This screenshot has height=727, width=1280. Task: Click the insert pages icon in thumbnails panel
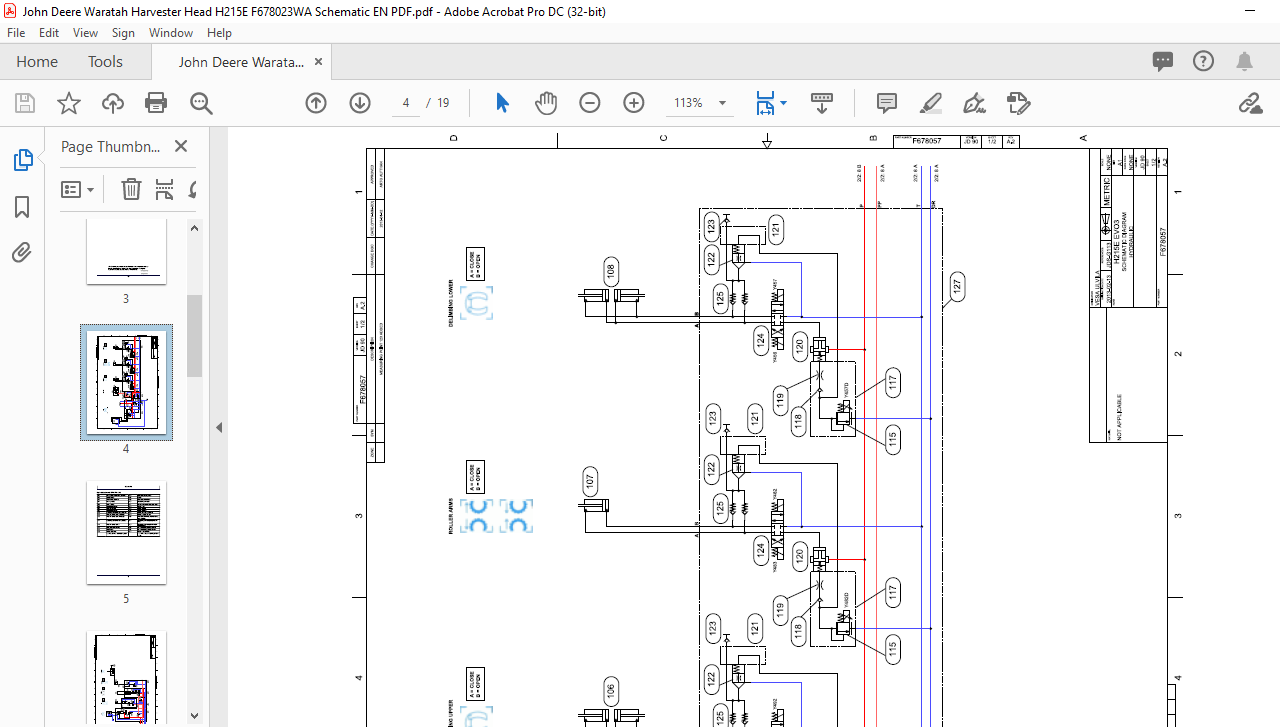[164, 189]
